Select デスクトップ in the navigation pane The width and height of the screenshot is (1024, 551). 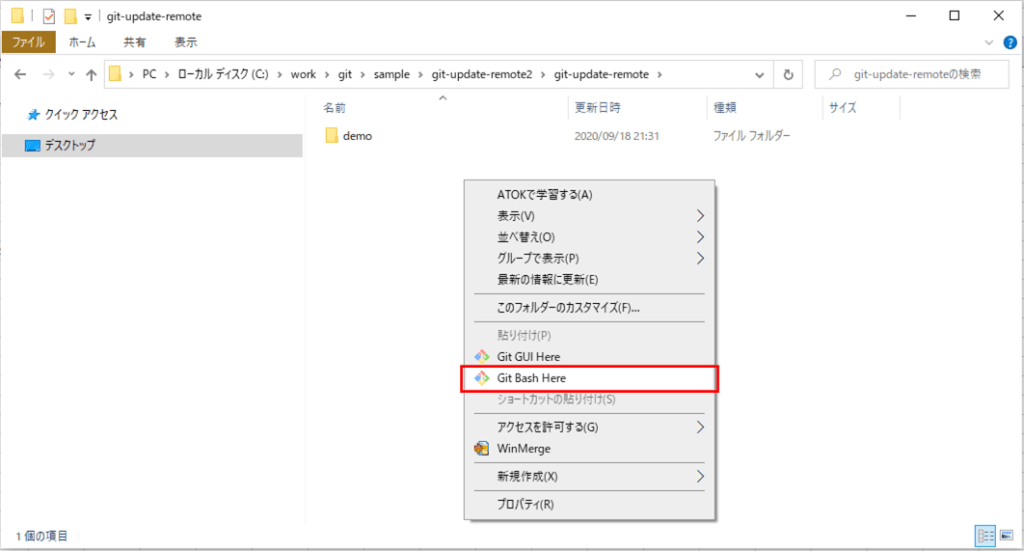[x=70, y=145]
